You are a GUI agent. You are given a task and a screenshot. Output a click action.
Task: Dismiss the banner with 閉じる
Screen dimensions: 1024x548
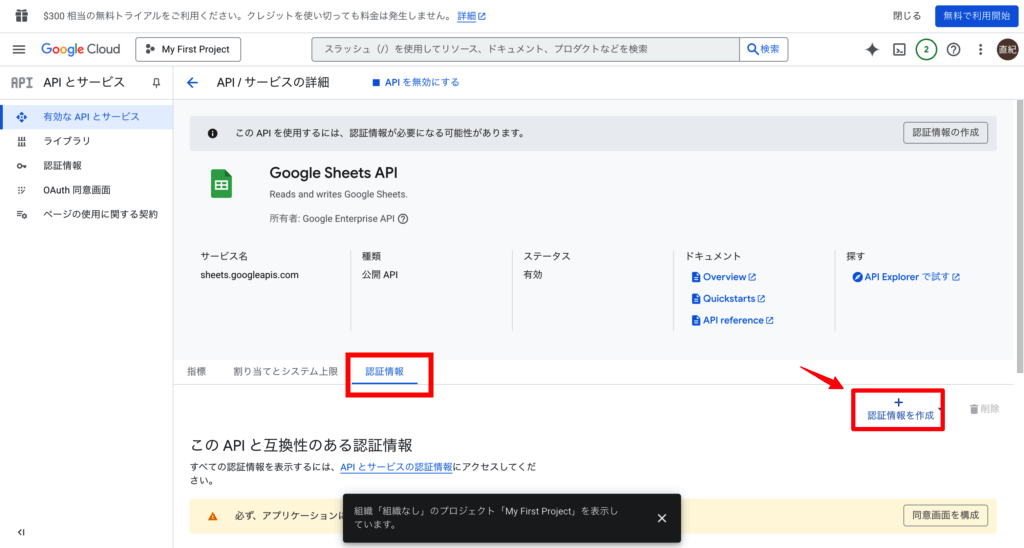pos(906,16)
